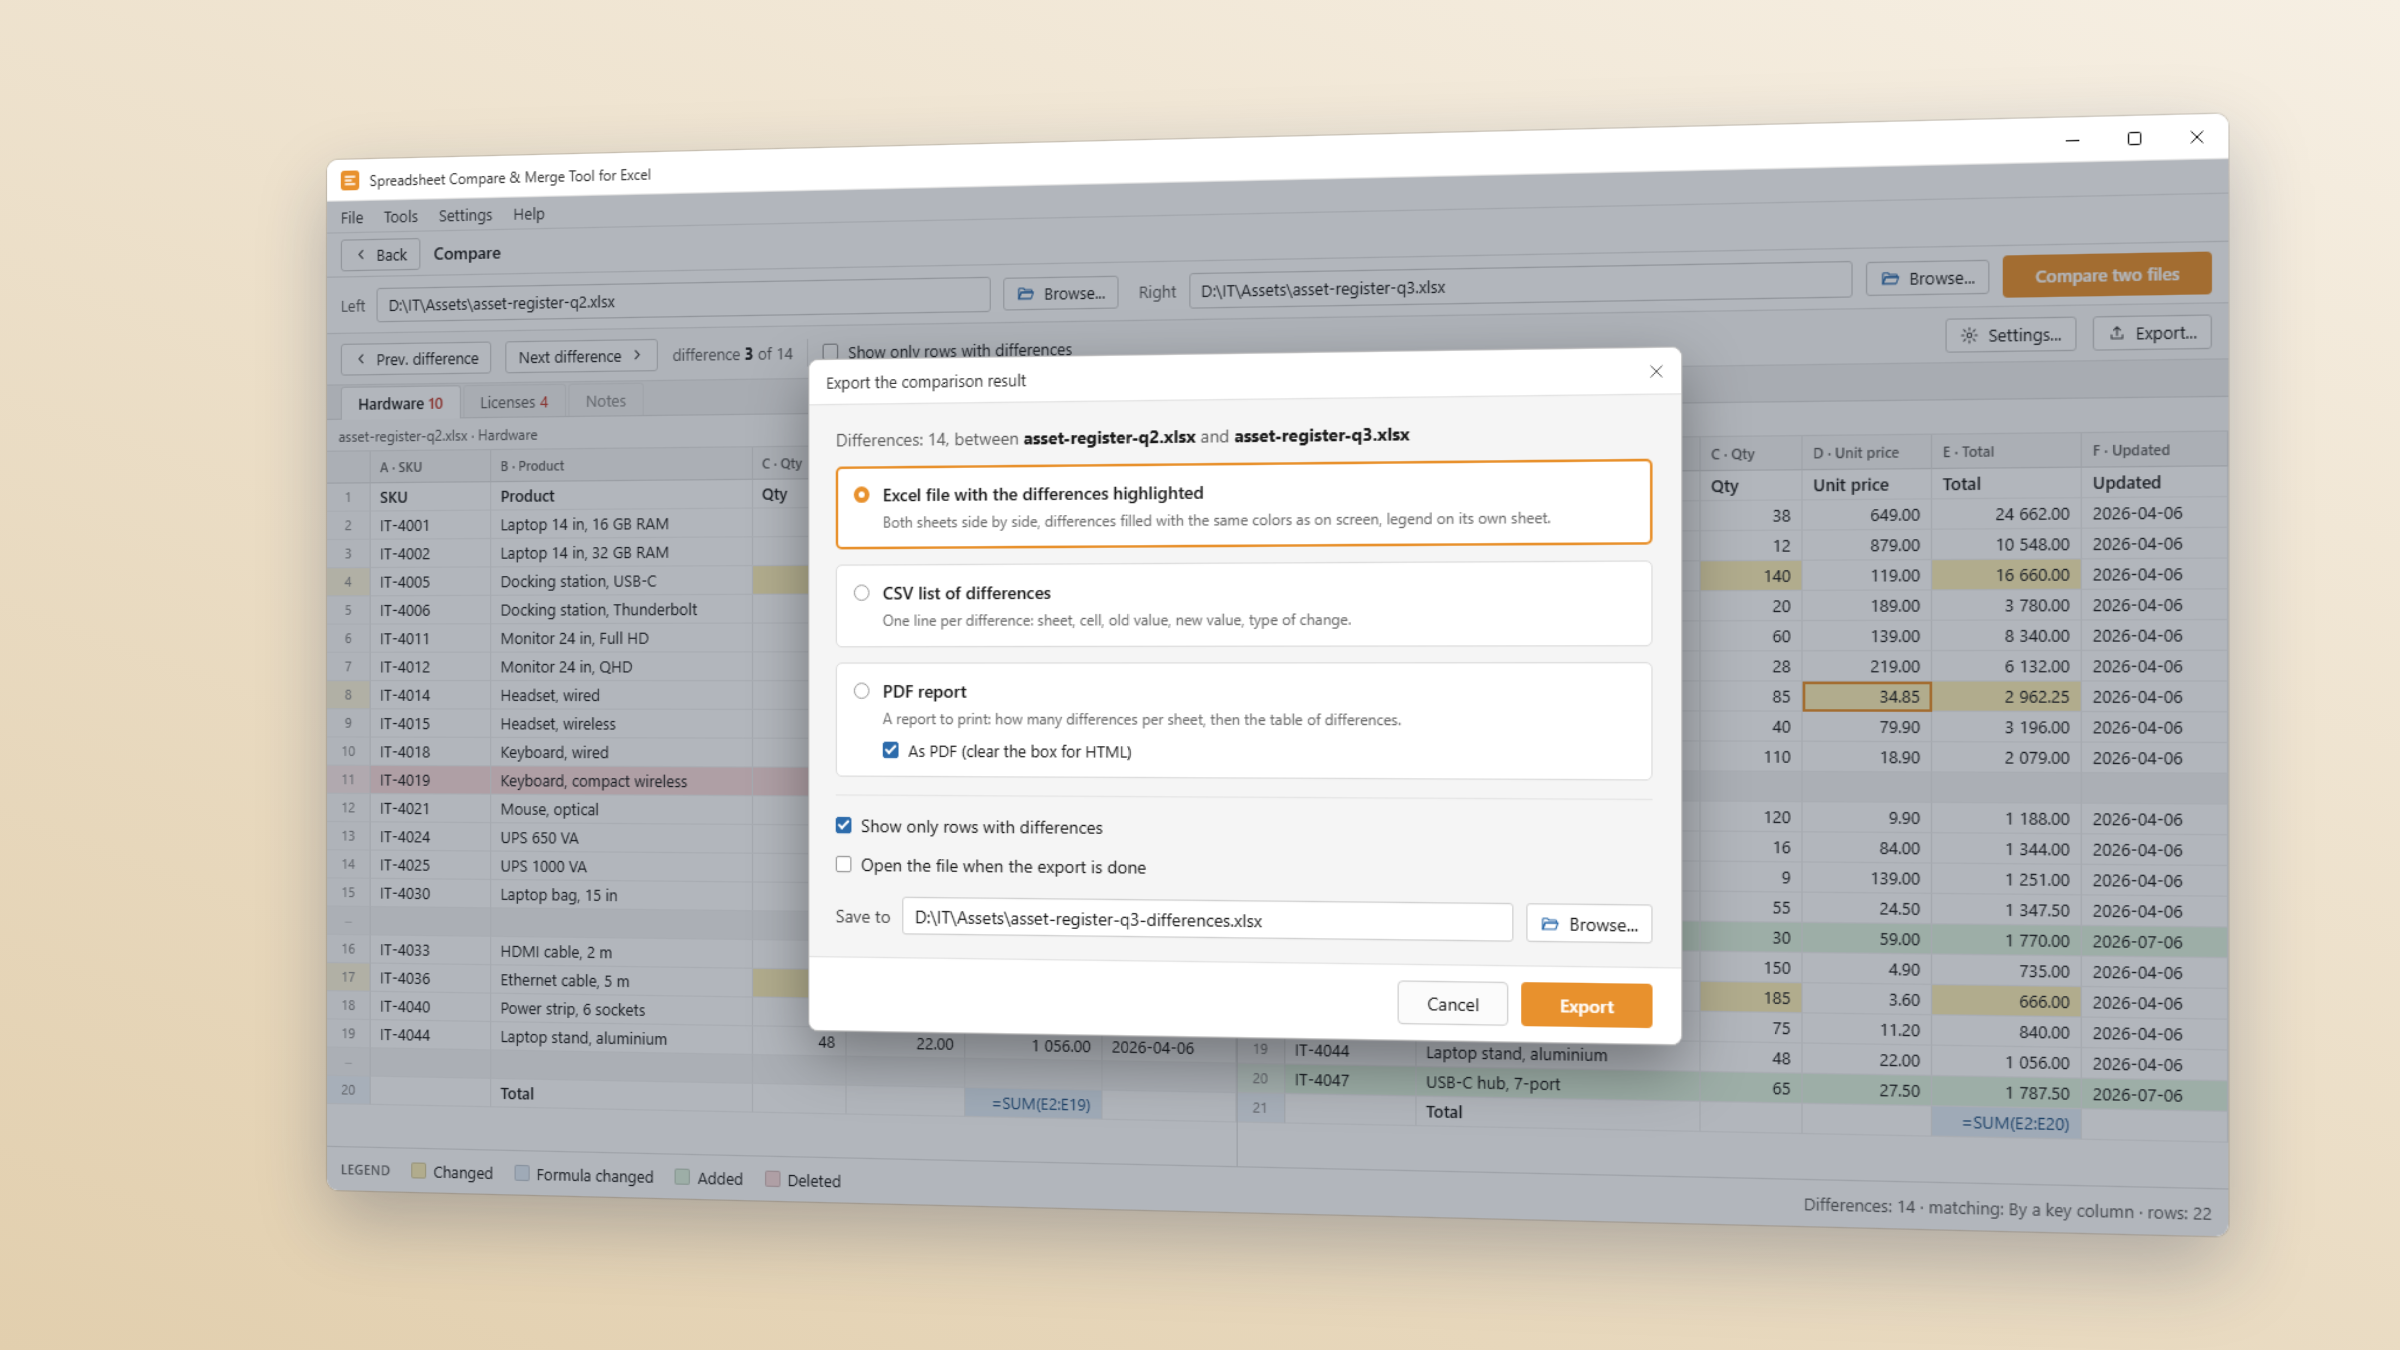The image size is (2400, 1350).
Task: Click Cancel in the export dialog
Action: point(1452,1004)
